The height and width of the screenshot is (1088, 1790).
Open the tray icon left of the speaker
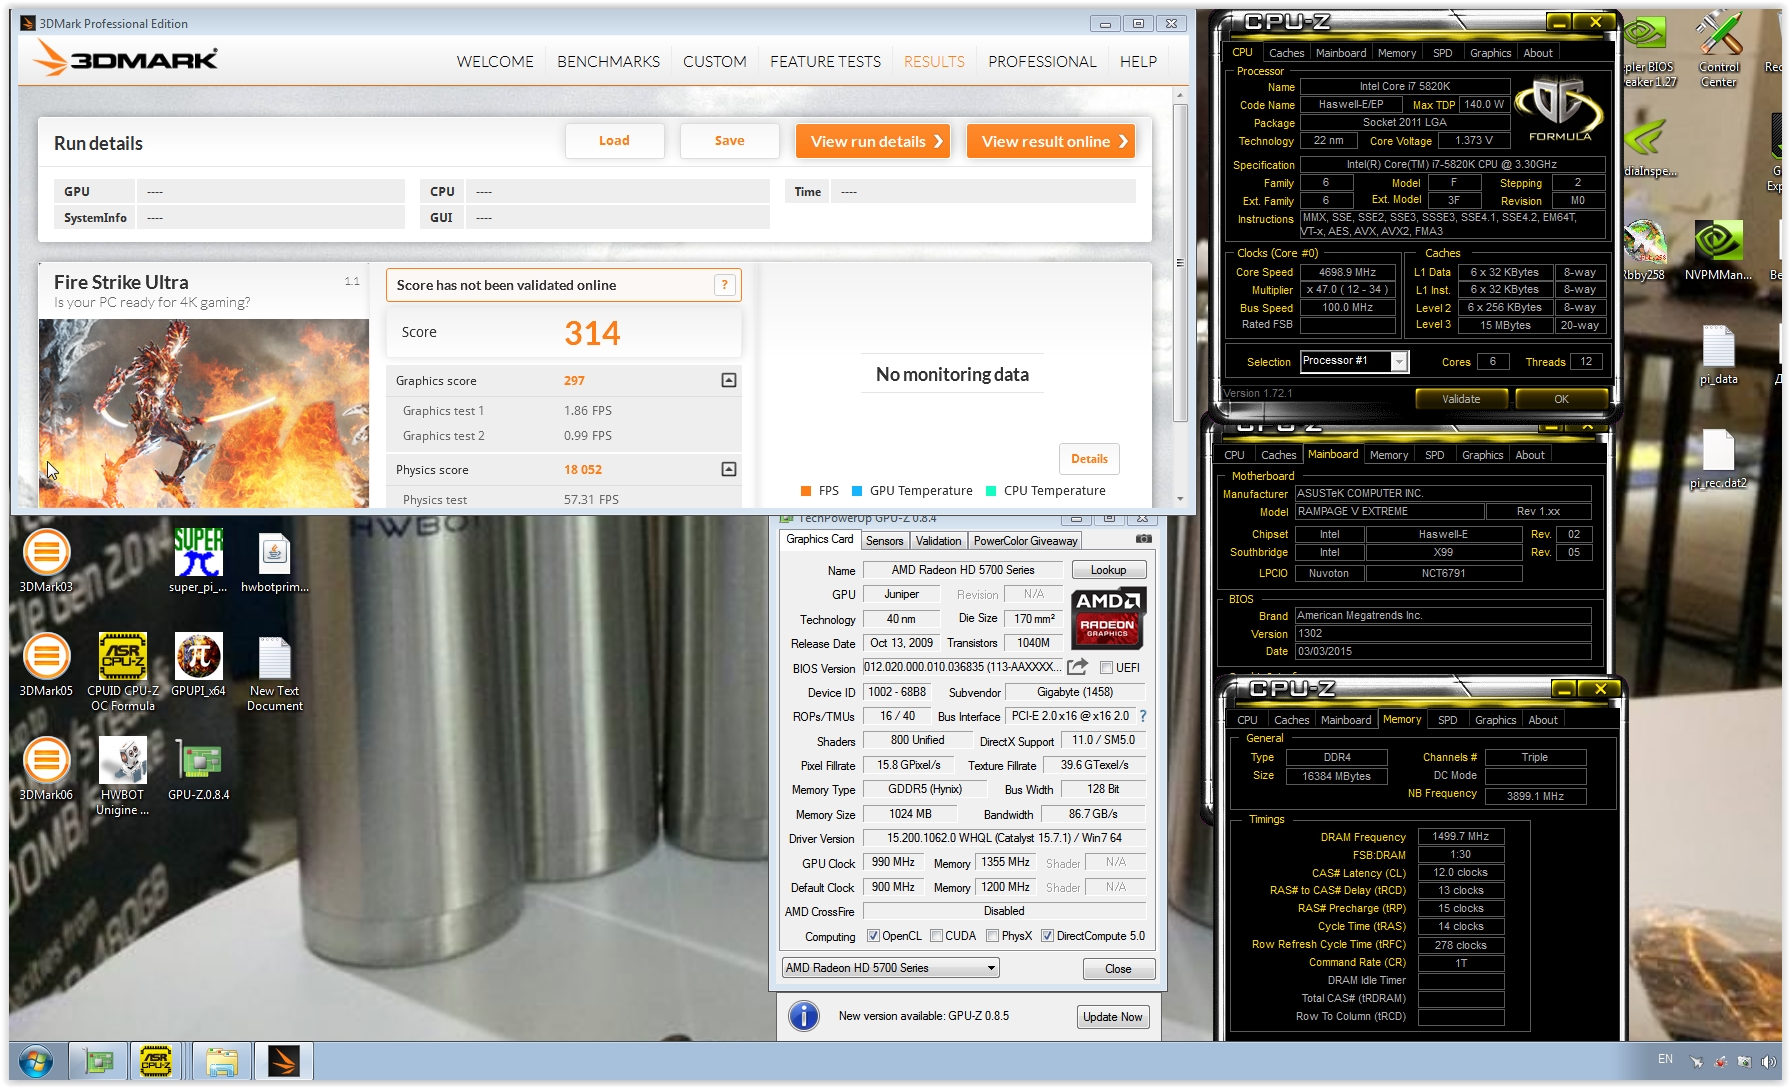[x=1744, y=1061]
